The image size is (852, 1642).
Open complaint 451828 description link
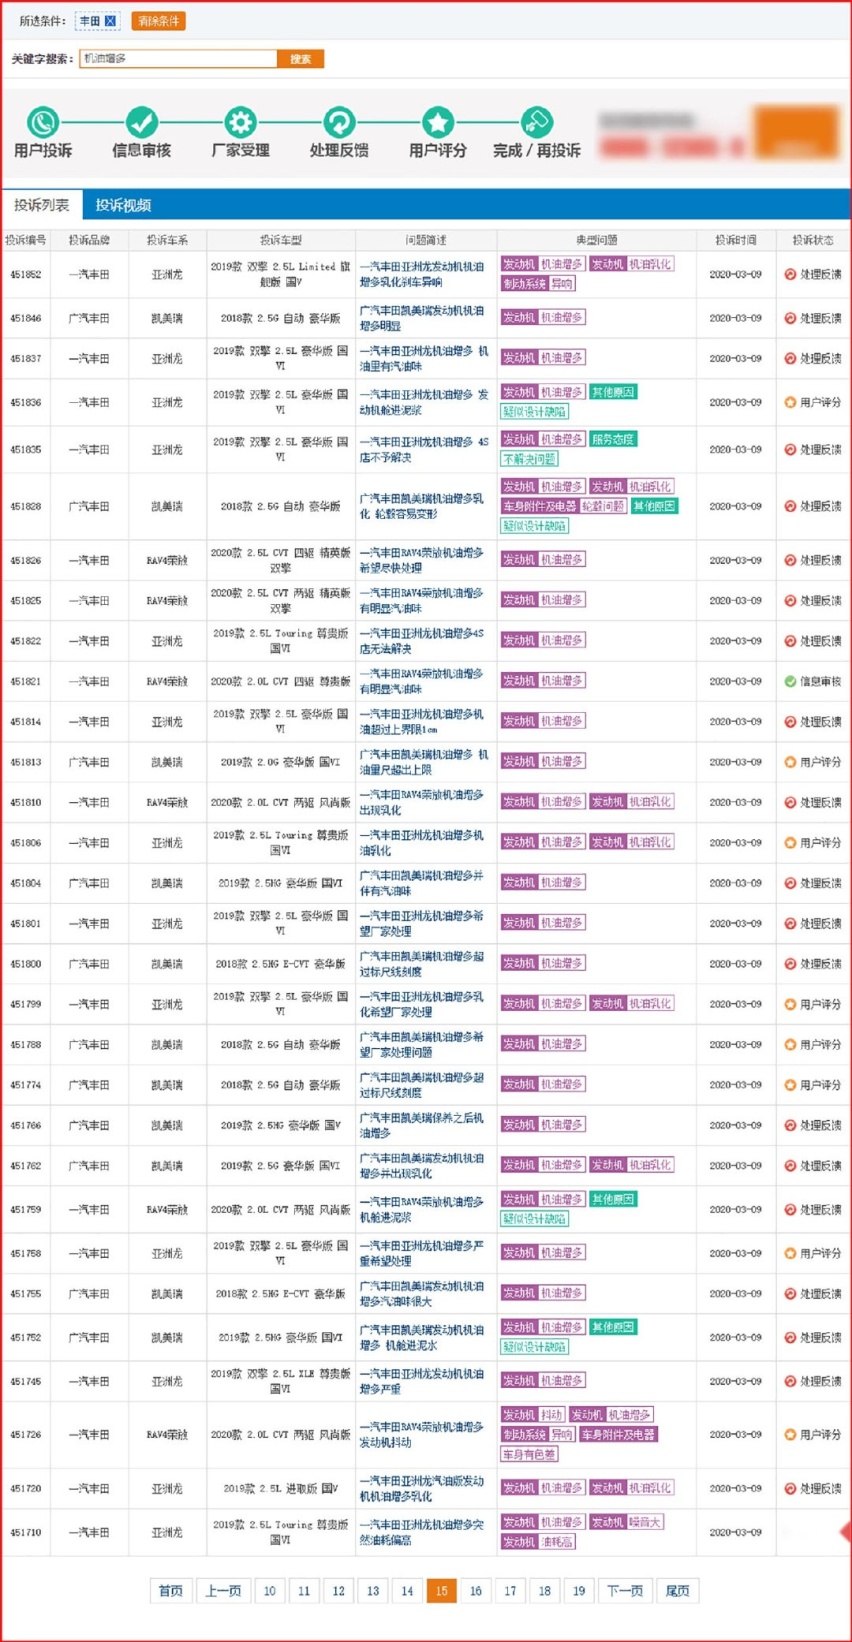422,506
